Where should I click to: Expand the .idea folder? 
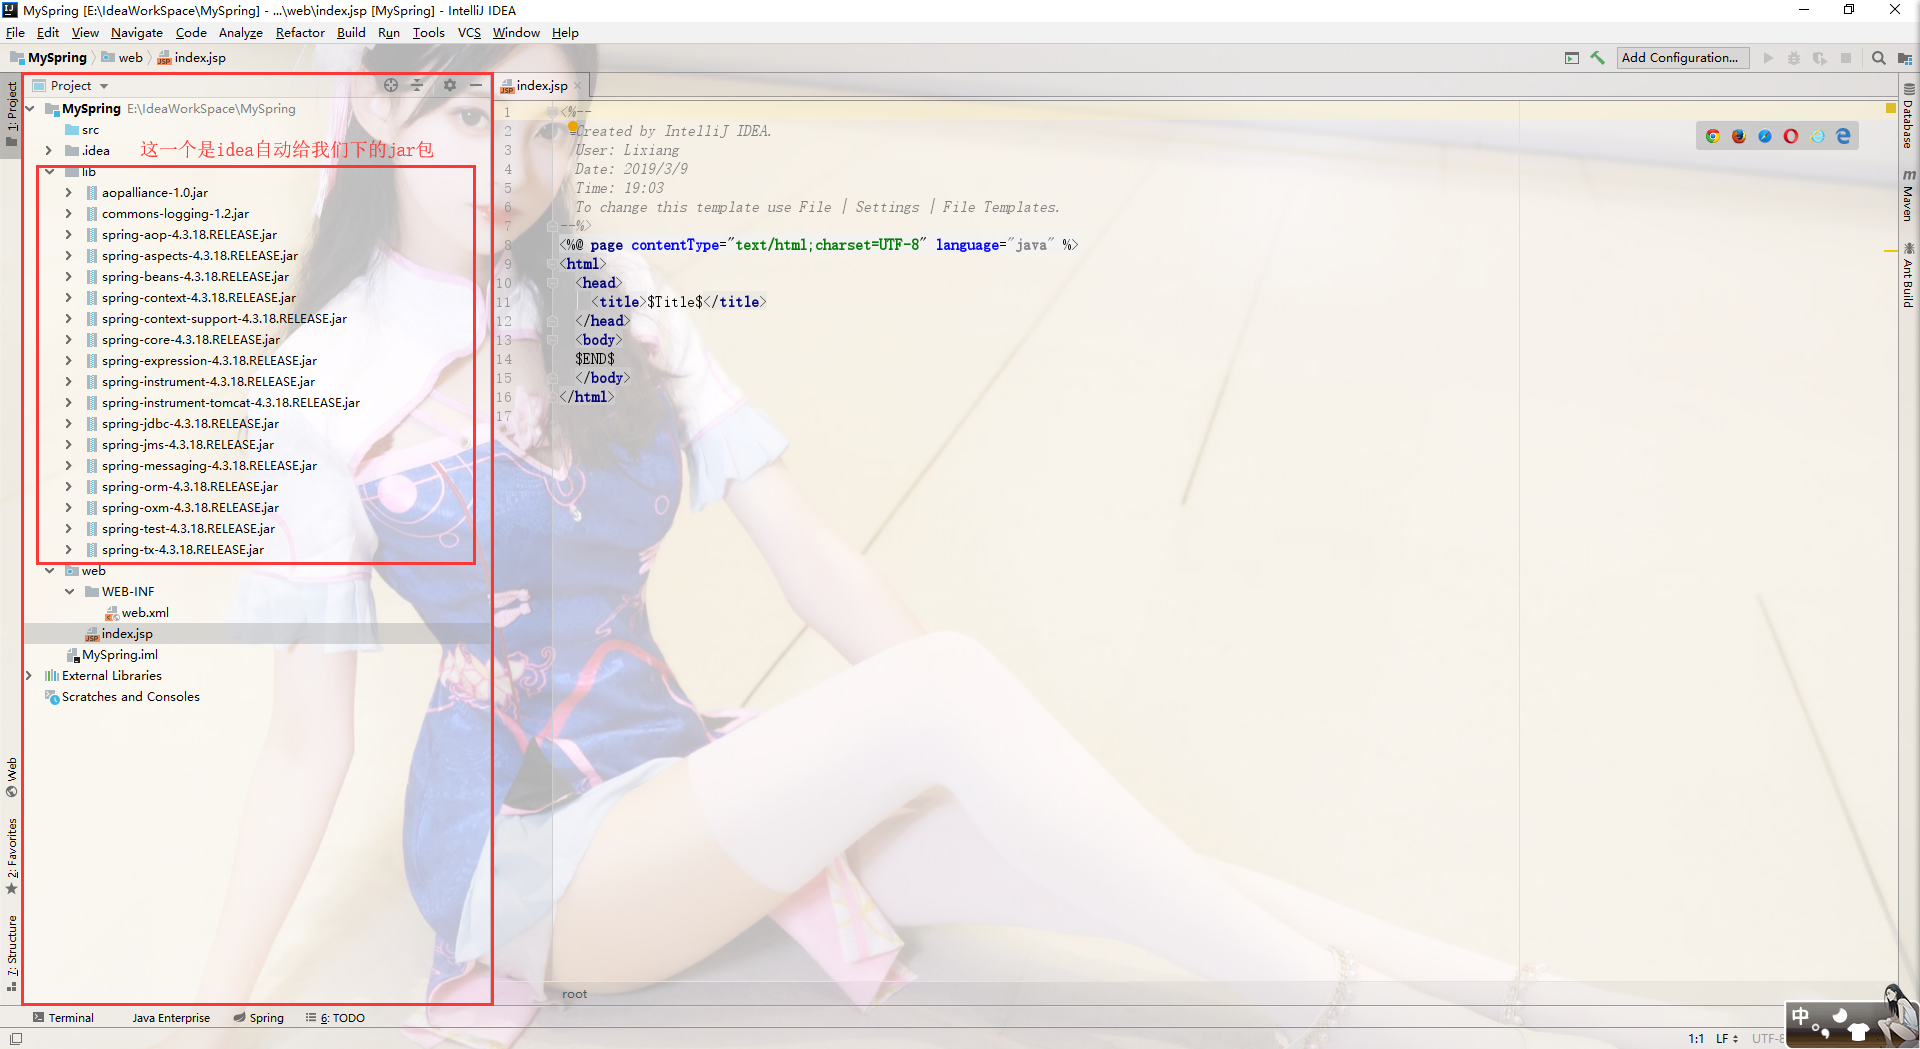[48, 150]
